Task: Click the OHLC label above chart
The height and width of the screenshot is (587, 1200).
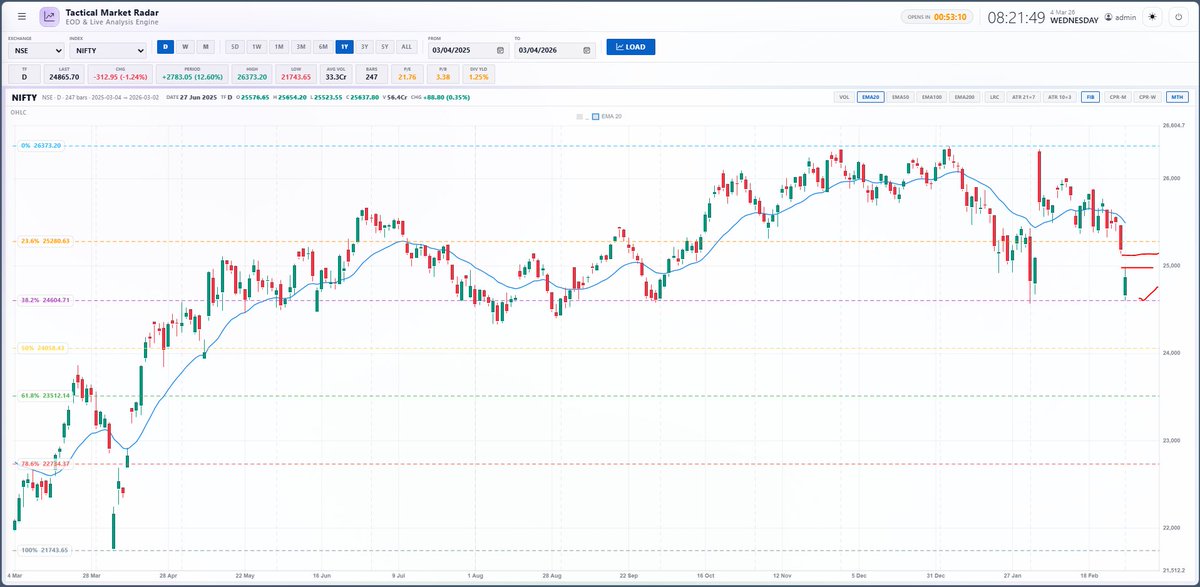Action: tap(18, 113)
